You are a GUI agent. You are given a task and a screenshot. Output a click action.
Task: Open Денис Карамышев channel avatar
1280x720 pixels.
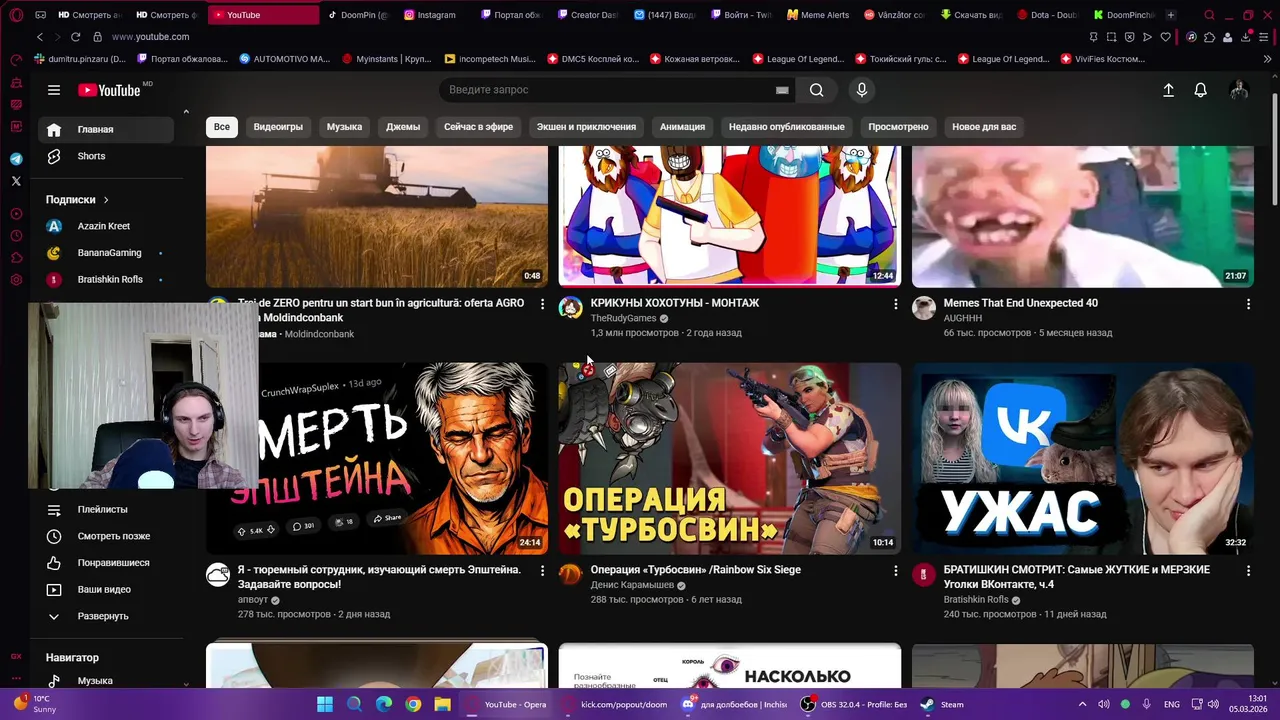click(x=570, y=574)
